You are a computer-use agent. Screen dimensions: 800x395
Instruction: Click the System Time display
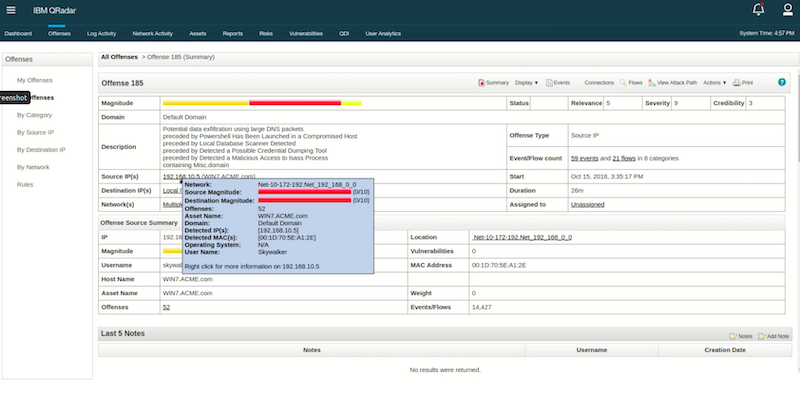coord(766,33)
